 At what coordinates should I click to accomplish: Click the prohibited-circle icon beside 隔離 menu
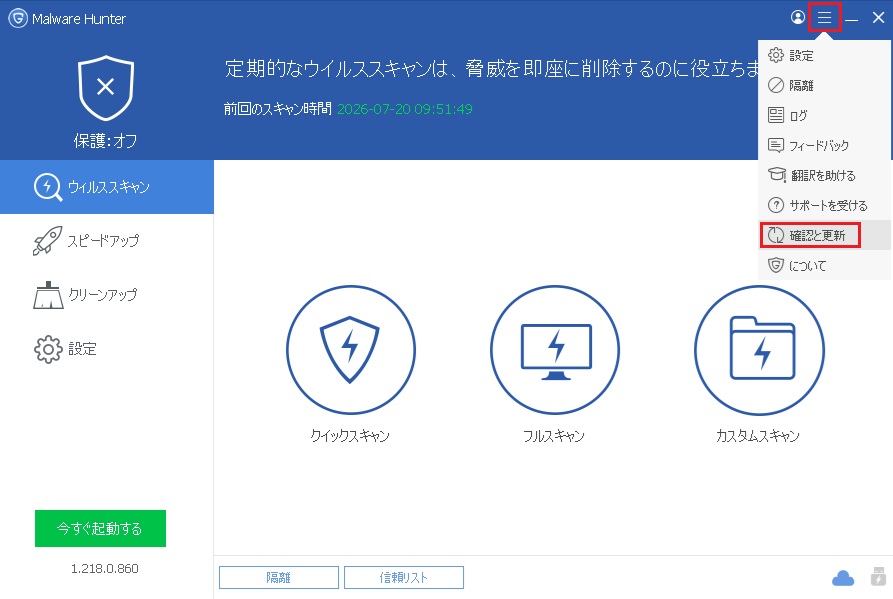click(x=776, y=85)
